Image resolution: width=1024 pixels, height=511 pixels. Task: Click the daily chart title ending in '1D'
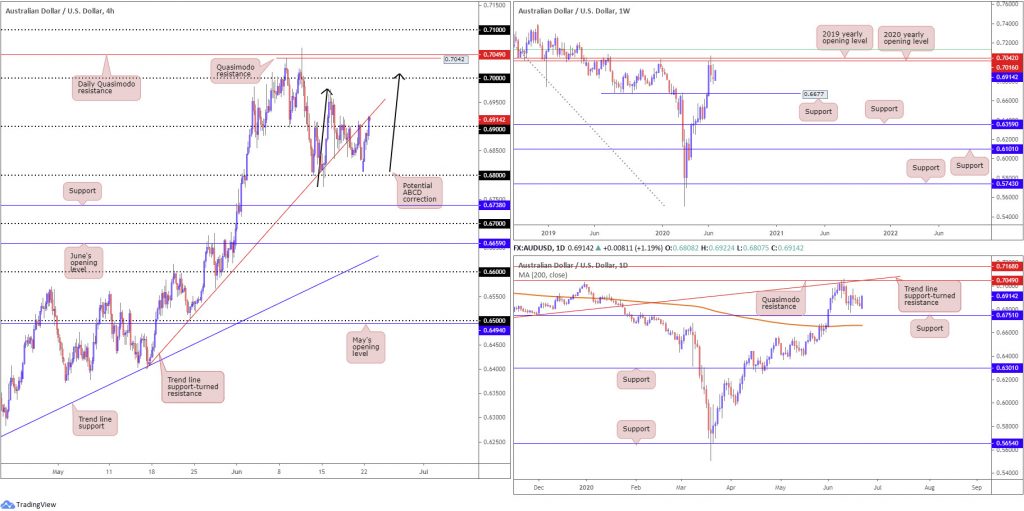point(575,263)
